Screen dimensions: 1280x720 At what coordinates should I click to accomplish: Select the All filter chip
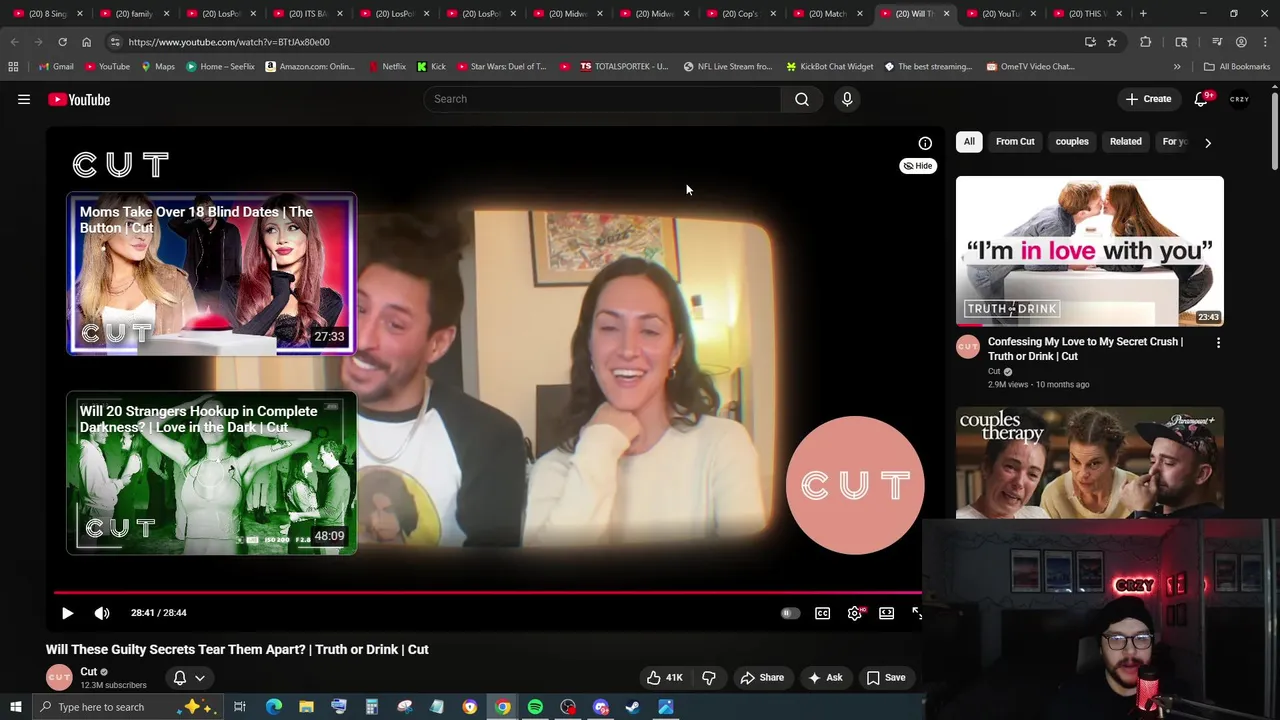[x=969, y=142]
